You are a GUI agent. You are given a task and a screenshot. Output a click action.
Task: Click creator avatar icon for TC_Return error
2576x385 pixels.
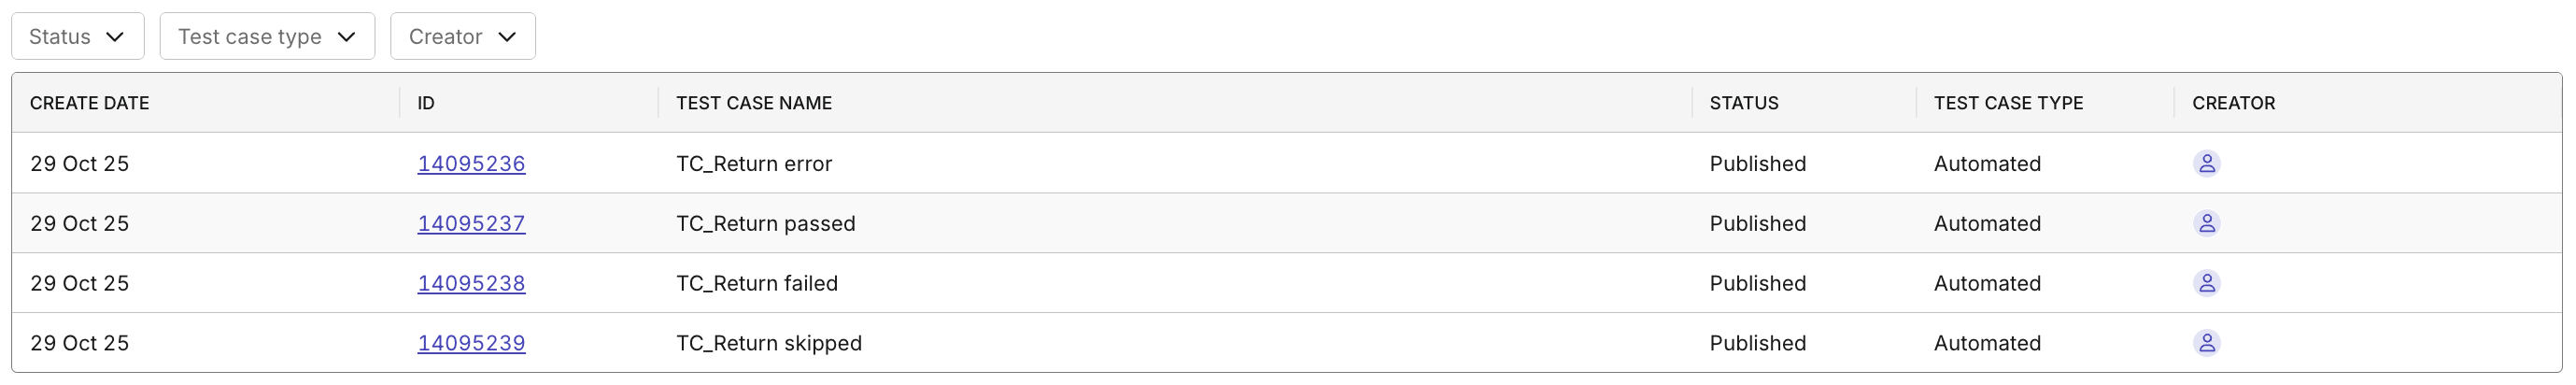pos(2206,163)
